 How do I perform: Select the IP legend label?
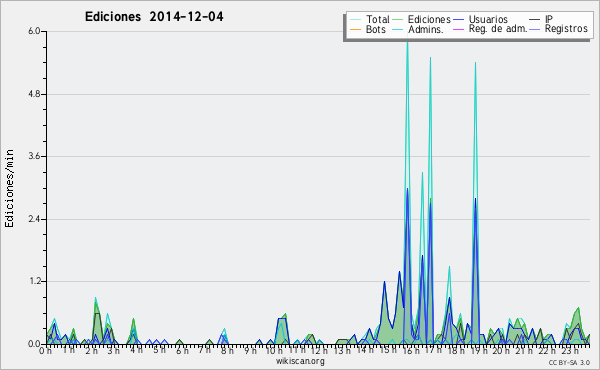click(549, 19)
